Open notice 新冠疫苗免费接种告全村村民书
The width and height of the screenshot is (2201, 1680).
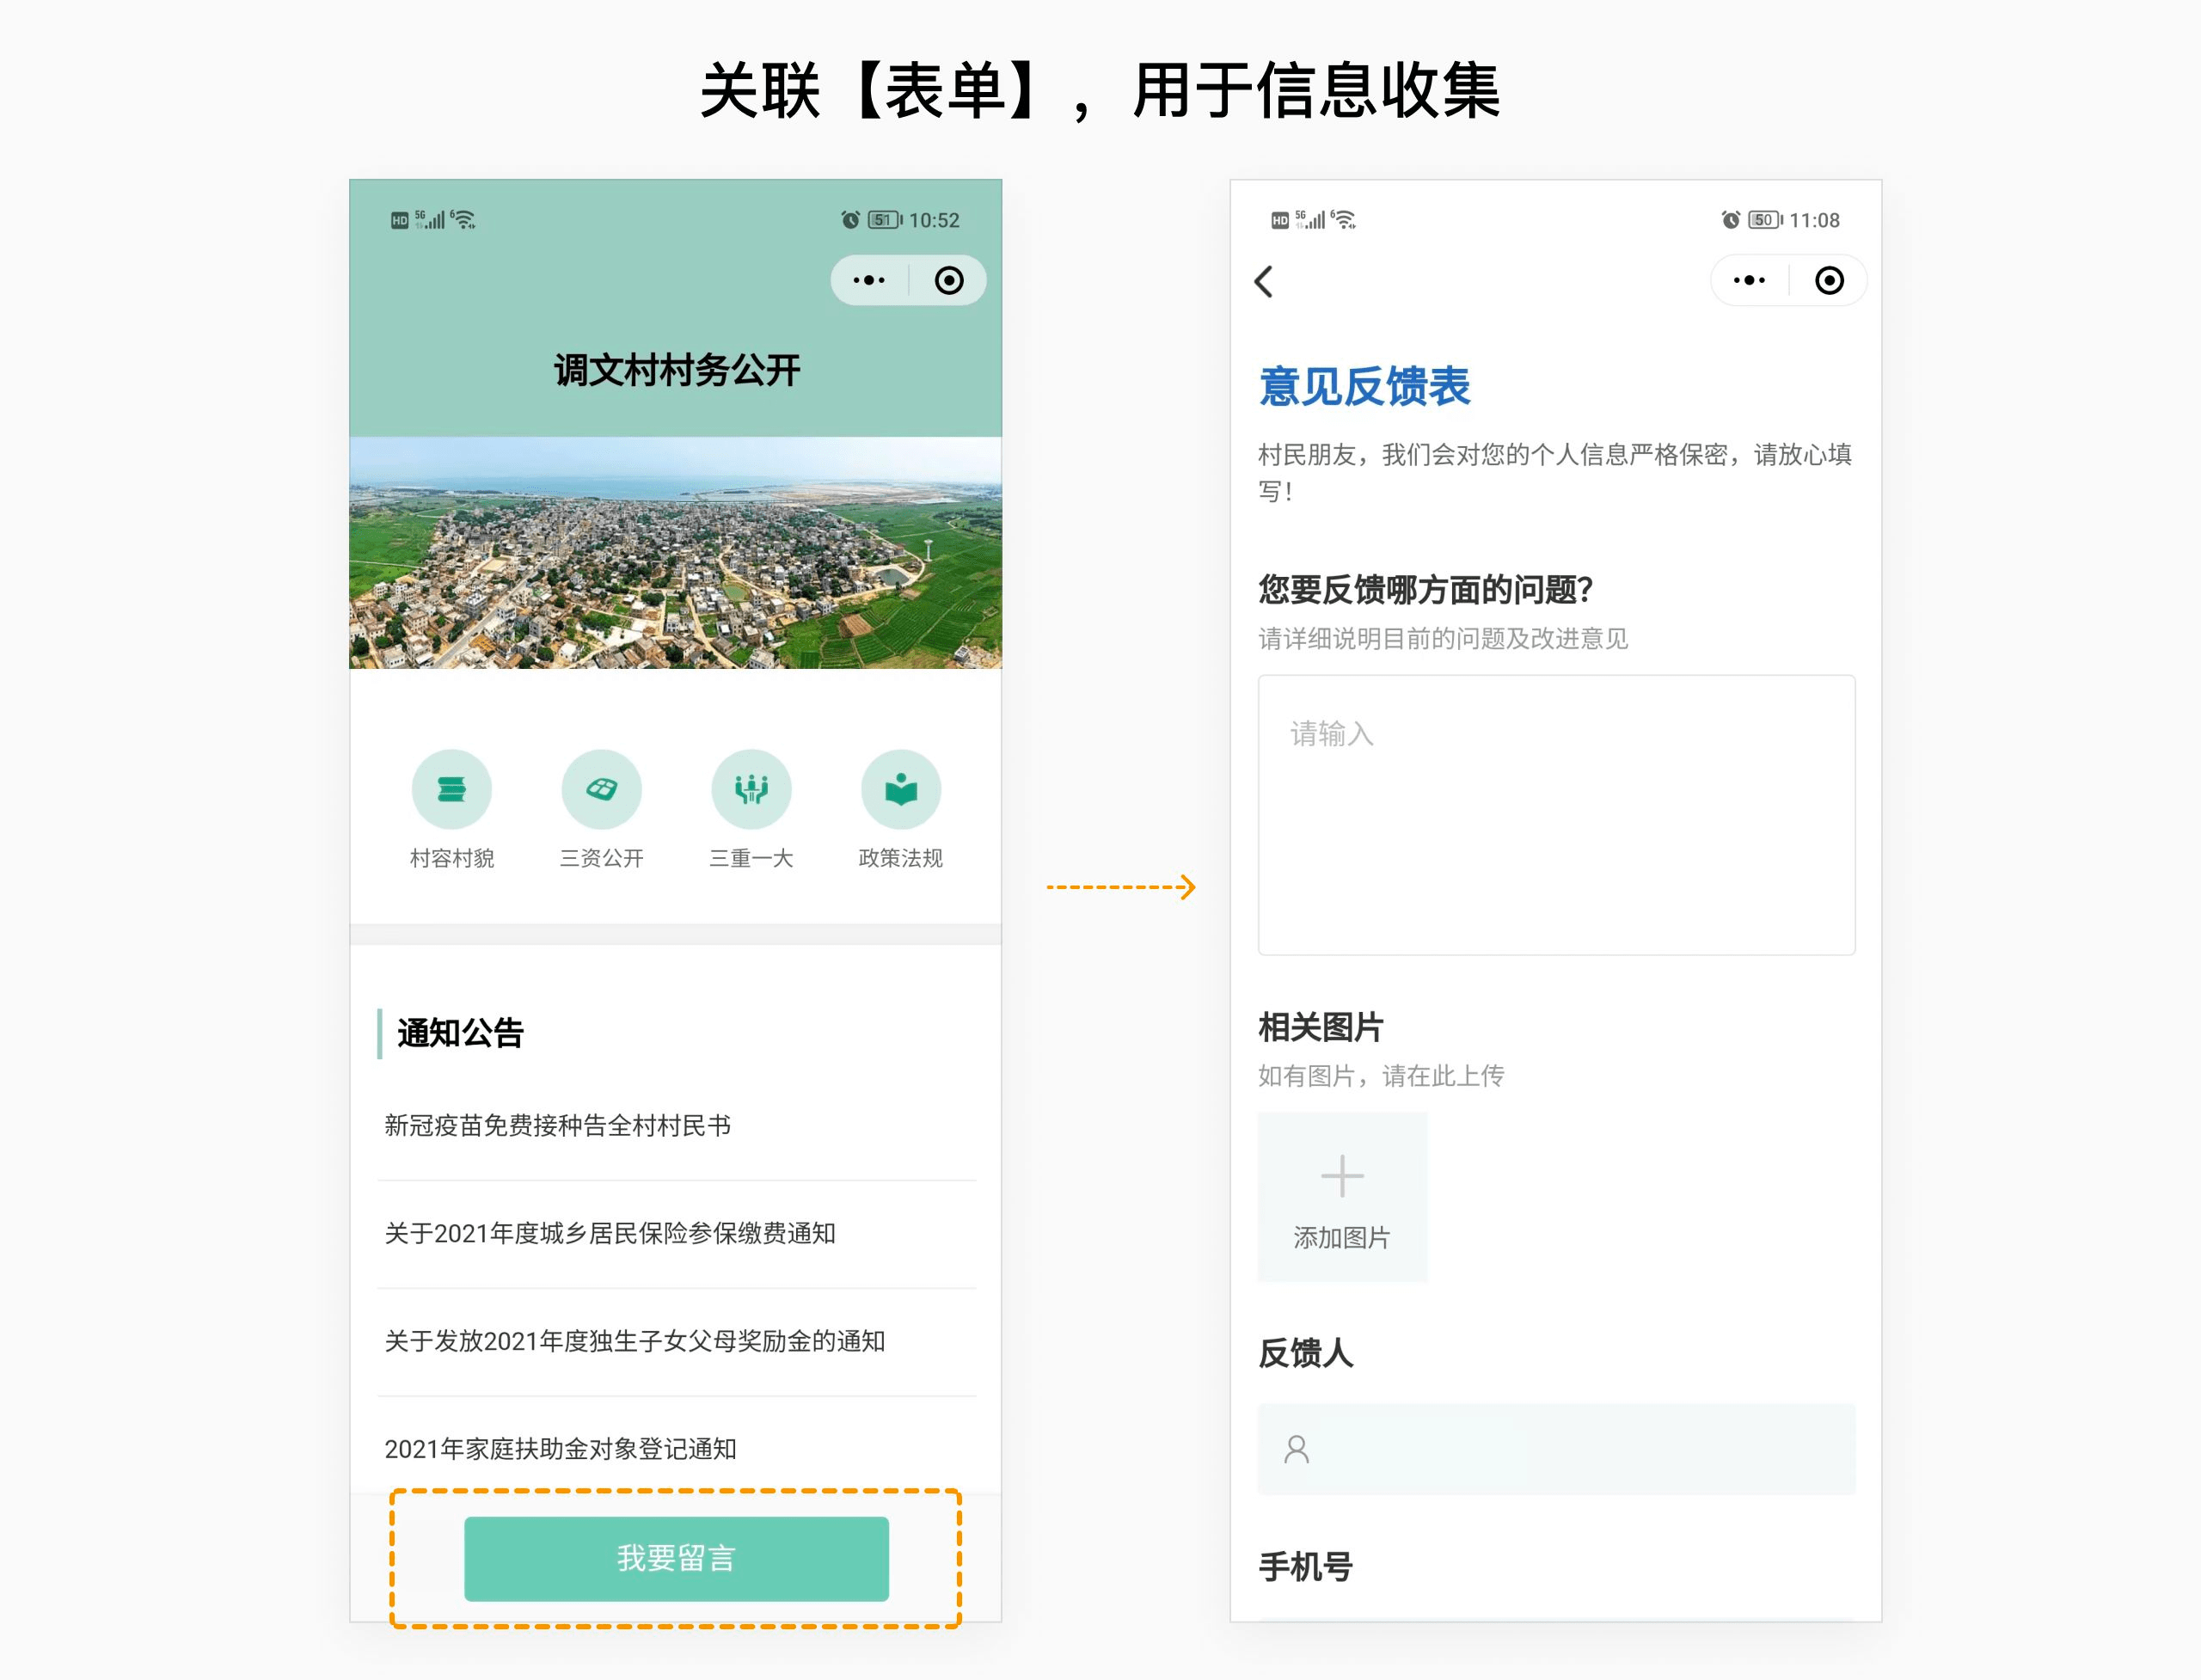tap(677, 1126)
